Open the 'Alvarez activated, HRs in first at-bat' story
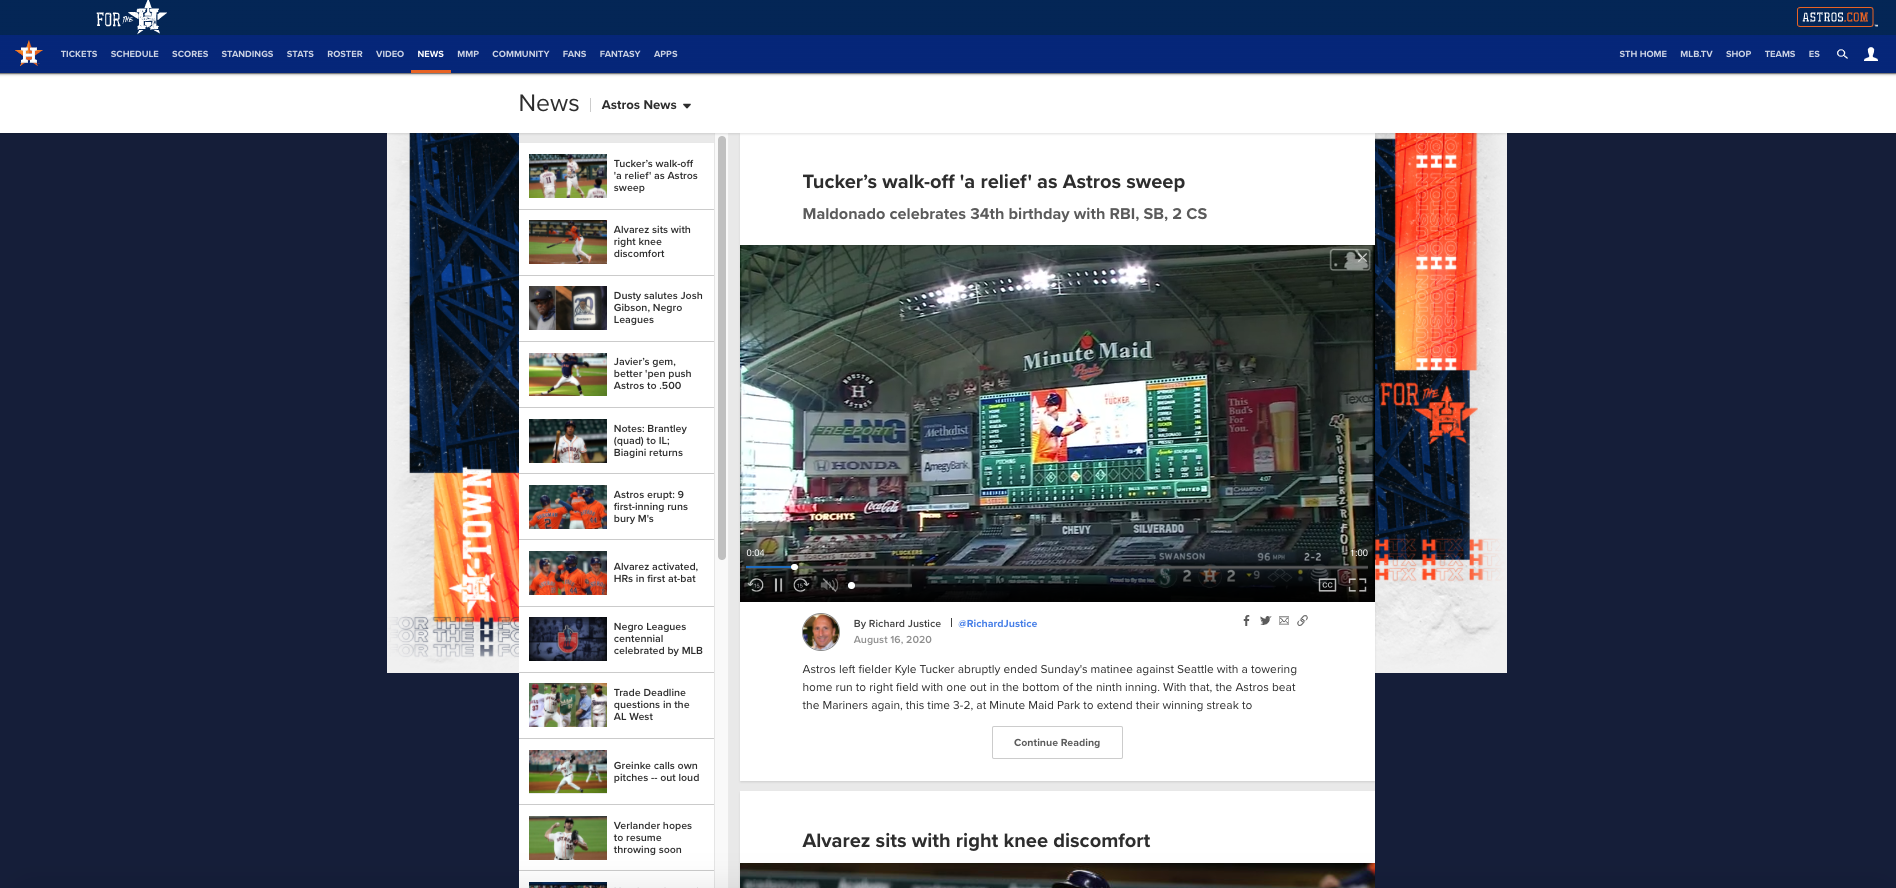The image size is (1896, 888). coord(617,573)
